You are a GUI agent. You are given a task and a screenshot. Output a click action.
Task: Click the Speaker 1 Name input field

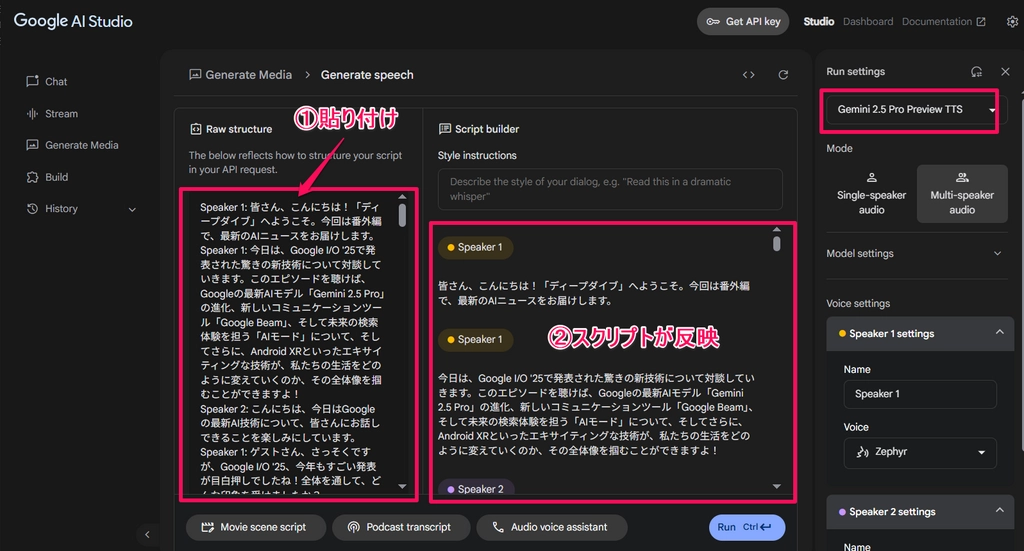click(920, 394)
